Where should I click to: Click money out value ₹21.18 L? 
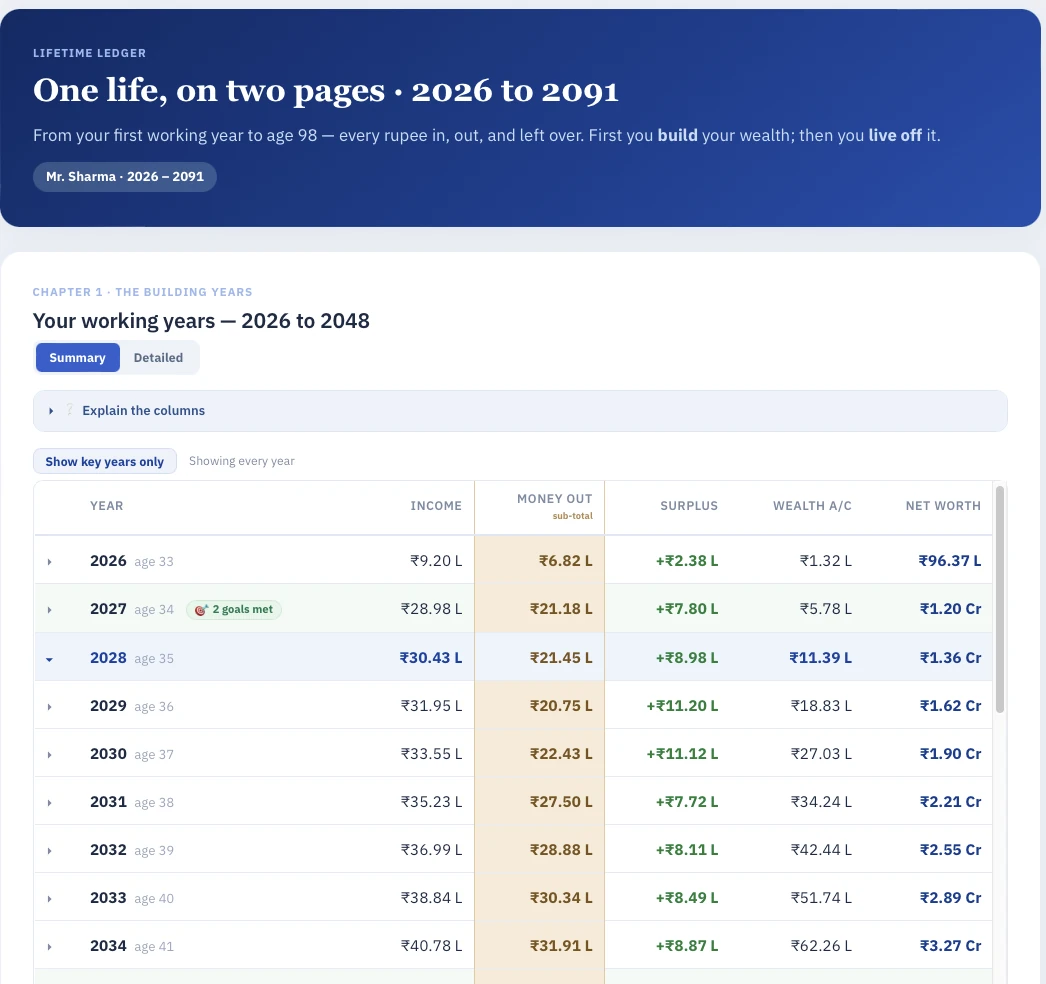(561, 609)
